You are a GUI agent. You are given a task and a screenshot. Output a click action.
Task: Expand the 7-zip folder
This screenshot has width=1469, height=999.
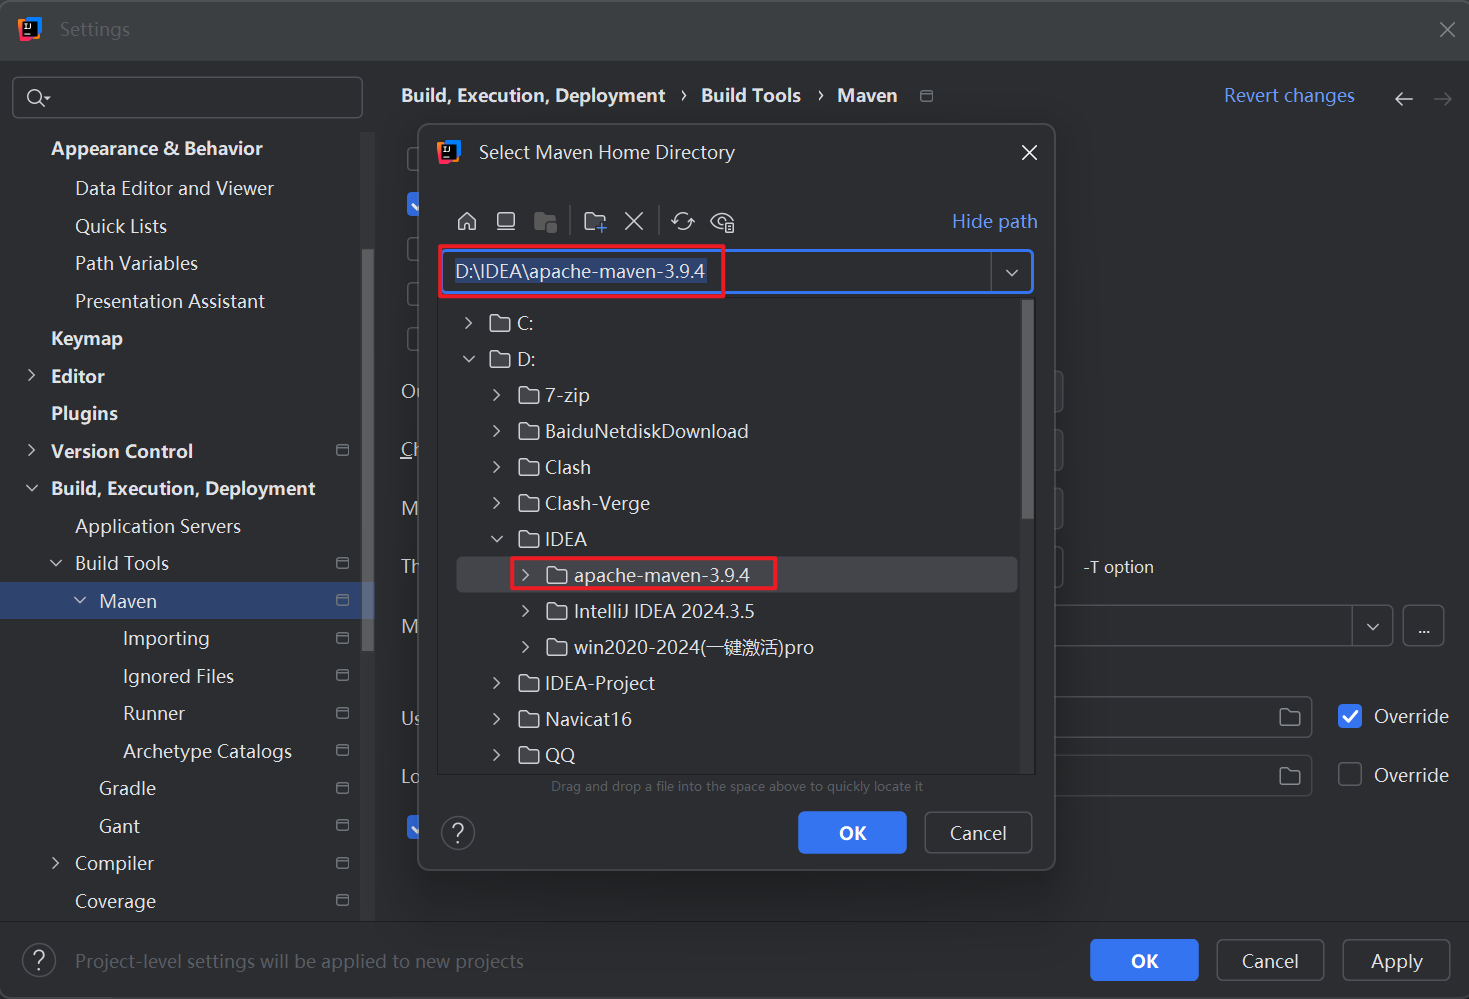pyautogui.click(x=496, y=395)
